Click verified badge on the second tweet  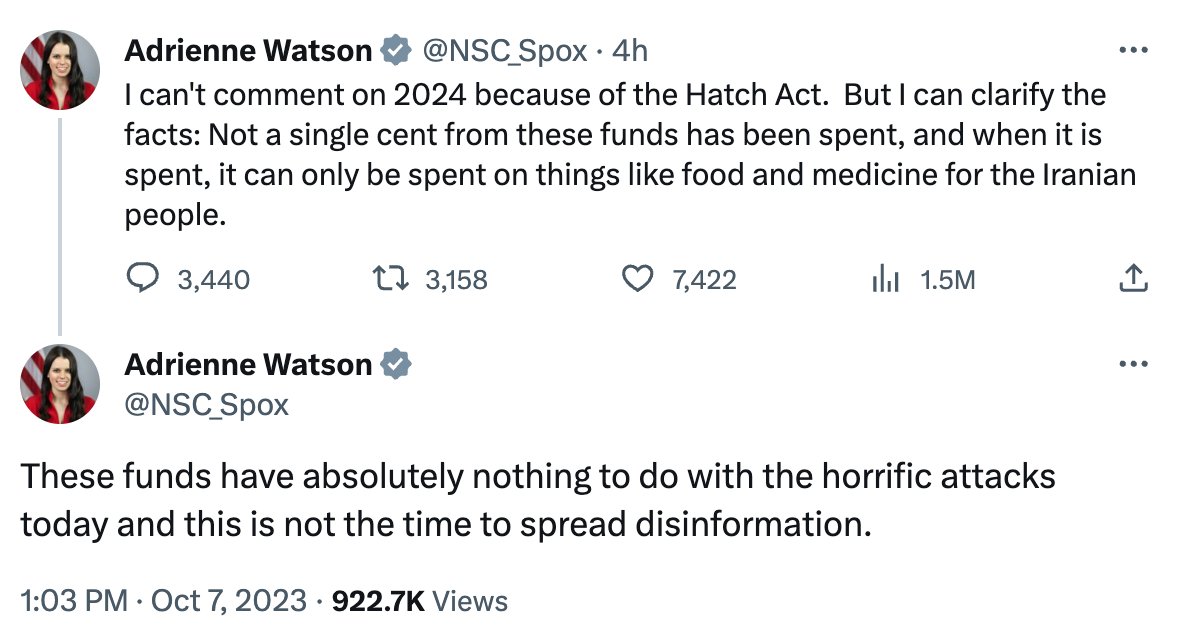[396, 364]
